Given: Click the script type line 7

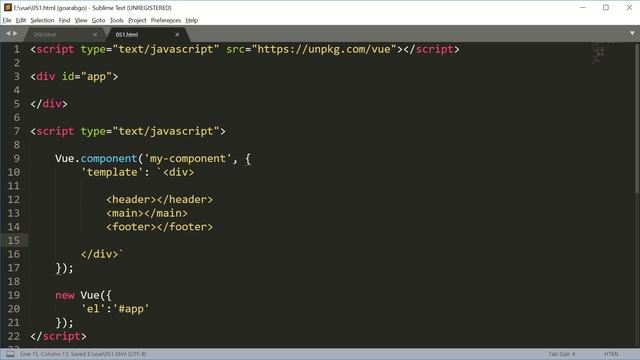Looking at the screenshot, I should (x=128, y=131).
